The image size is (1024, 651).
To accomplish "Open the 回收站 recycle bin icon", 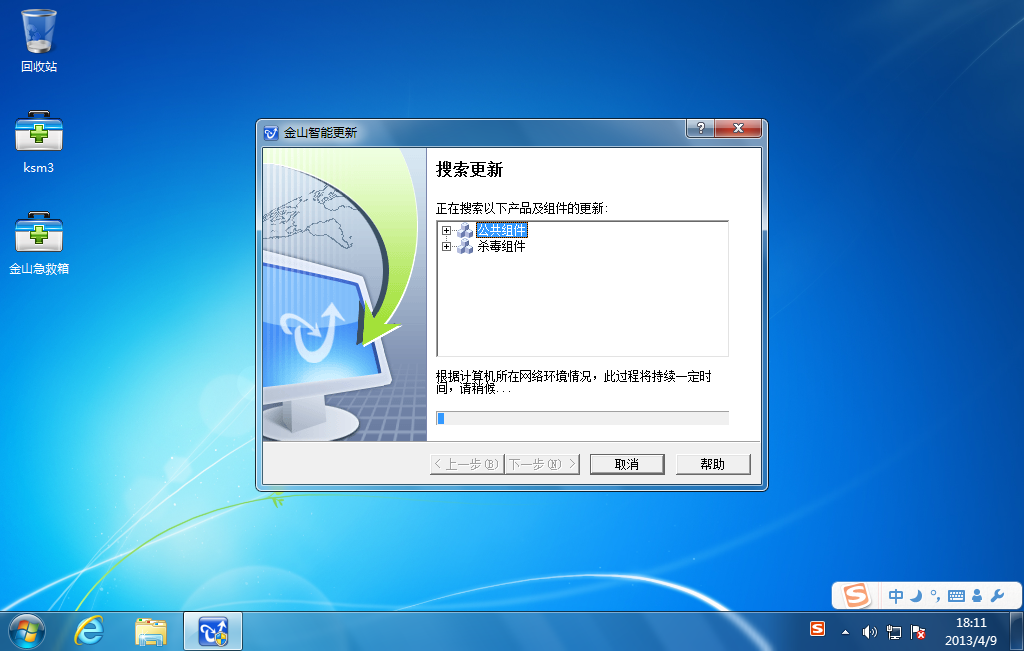I will pos(39,40).
